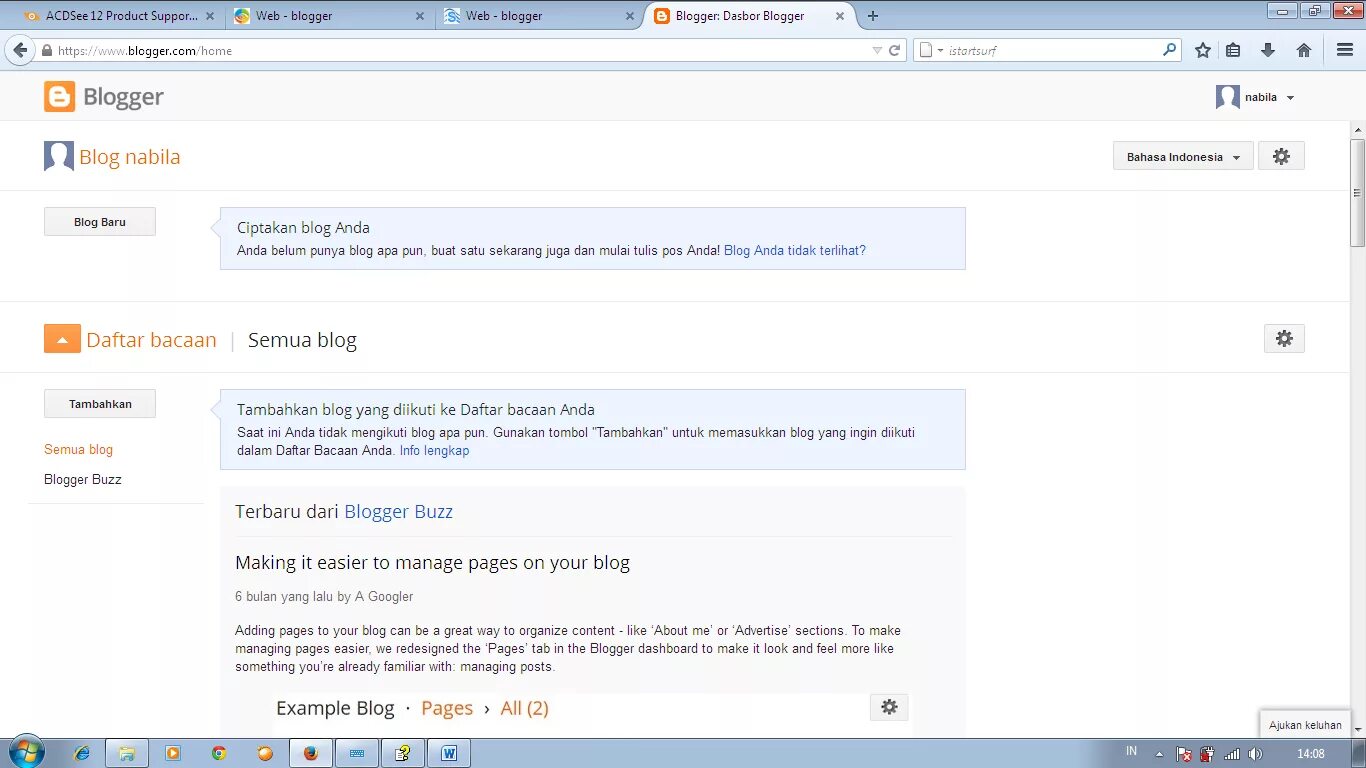Open reading list settings gear icon

1284,339
